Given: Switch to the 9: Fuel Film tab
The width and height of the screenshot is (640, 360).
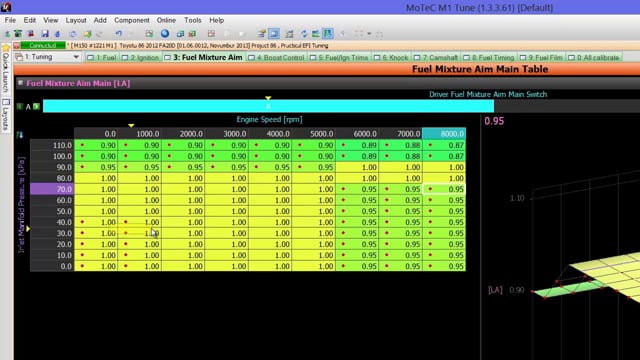Looking at the screenshot, I should pyautogui.click(x=541, y=58).
